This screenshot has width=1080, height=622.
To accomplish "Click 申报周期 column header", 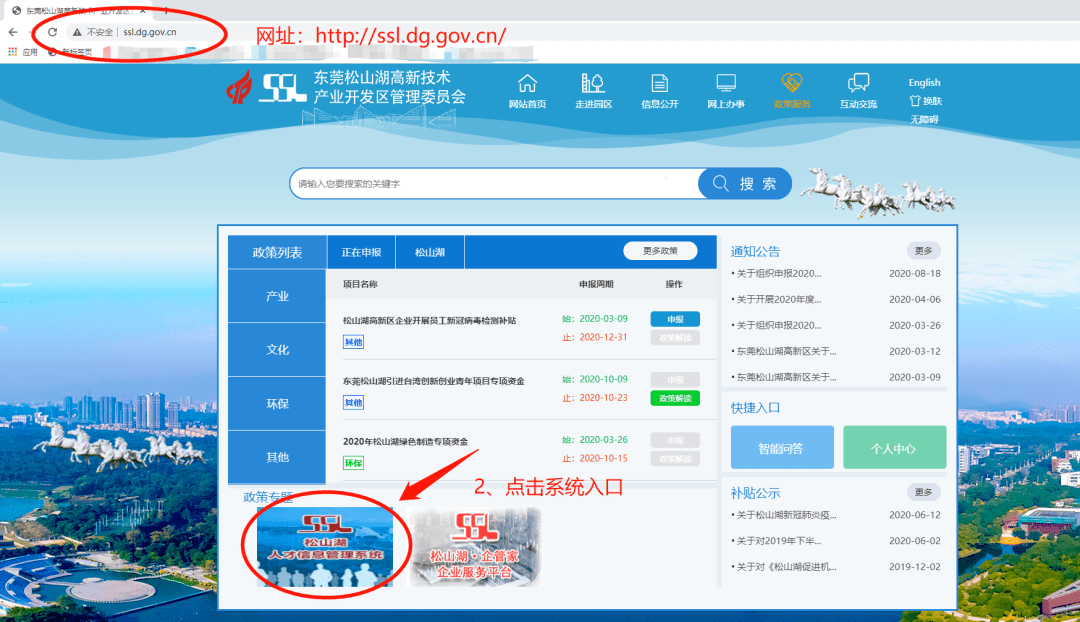I will tap(596, 284).
